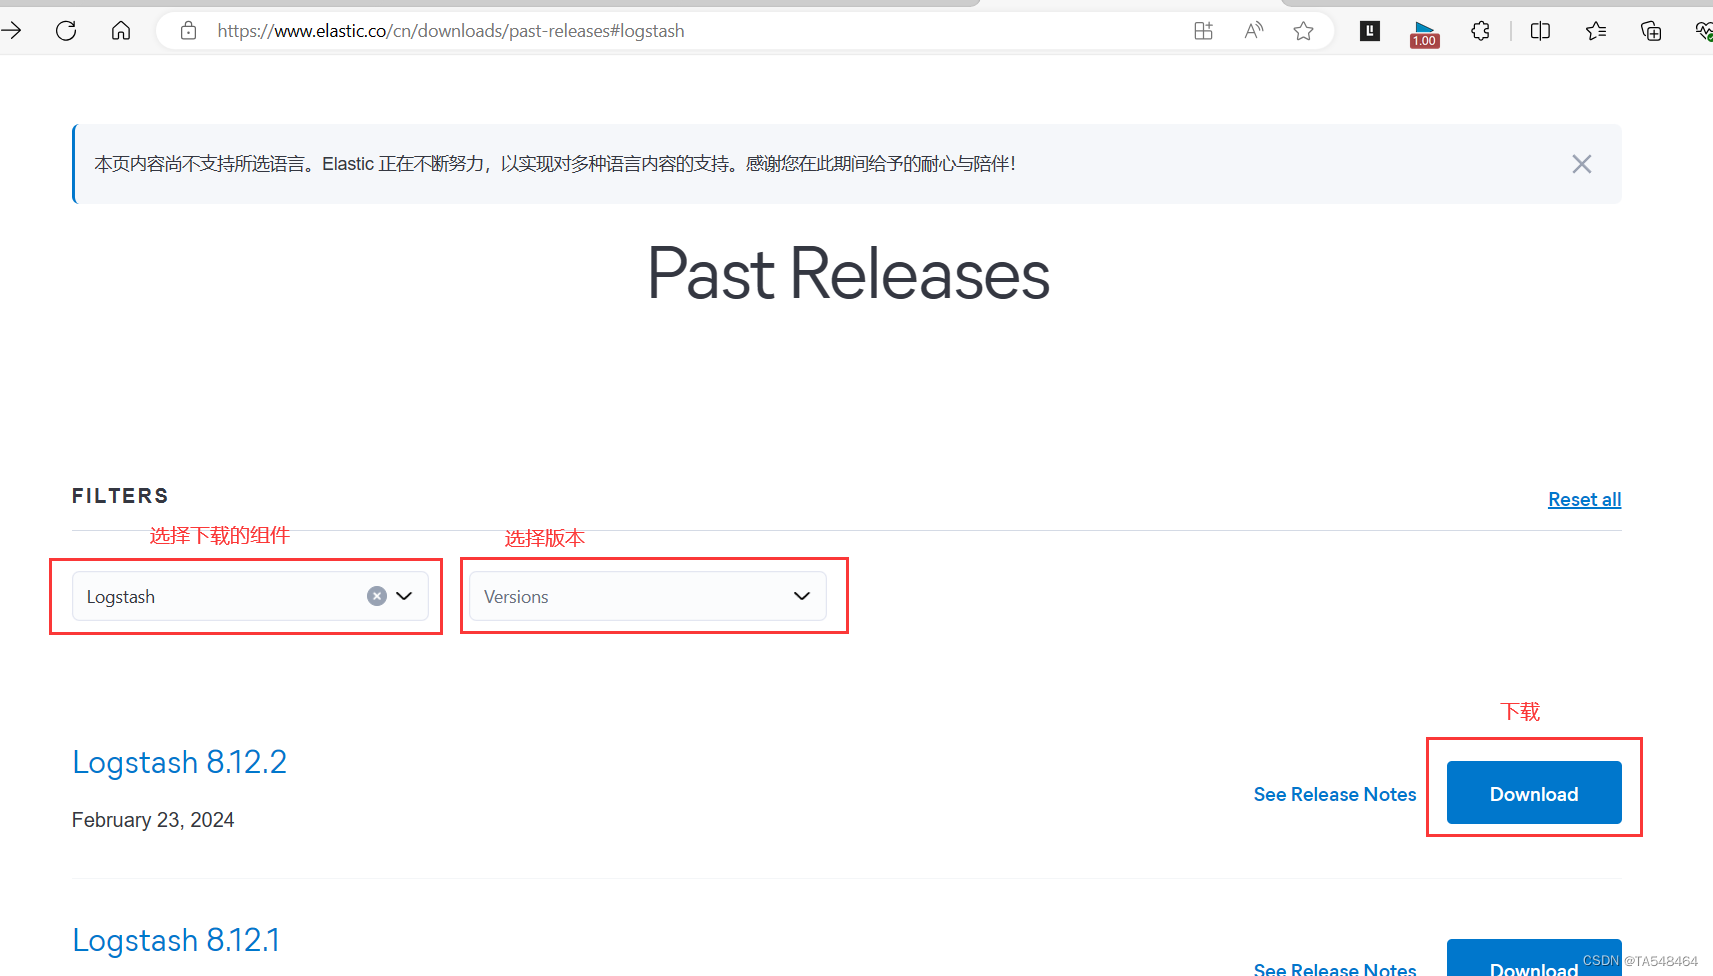Click the address bar URL

point(451,31)
